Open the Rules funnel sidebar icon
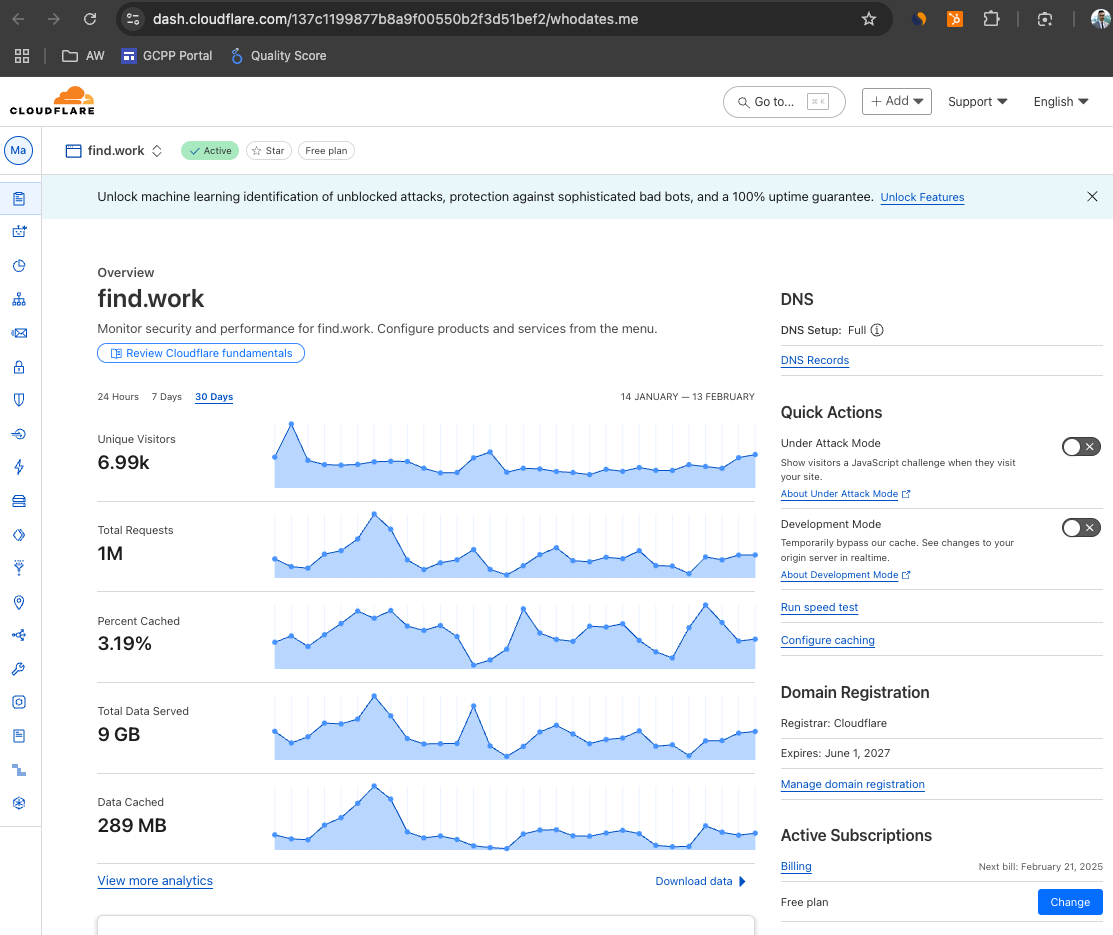 pos(19,568)
